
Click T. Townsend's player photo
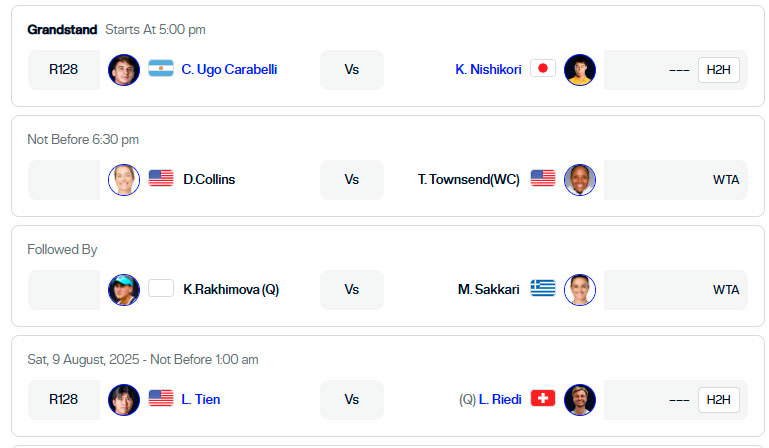(x=580, y=180)
